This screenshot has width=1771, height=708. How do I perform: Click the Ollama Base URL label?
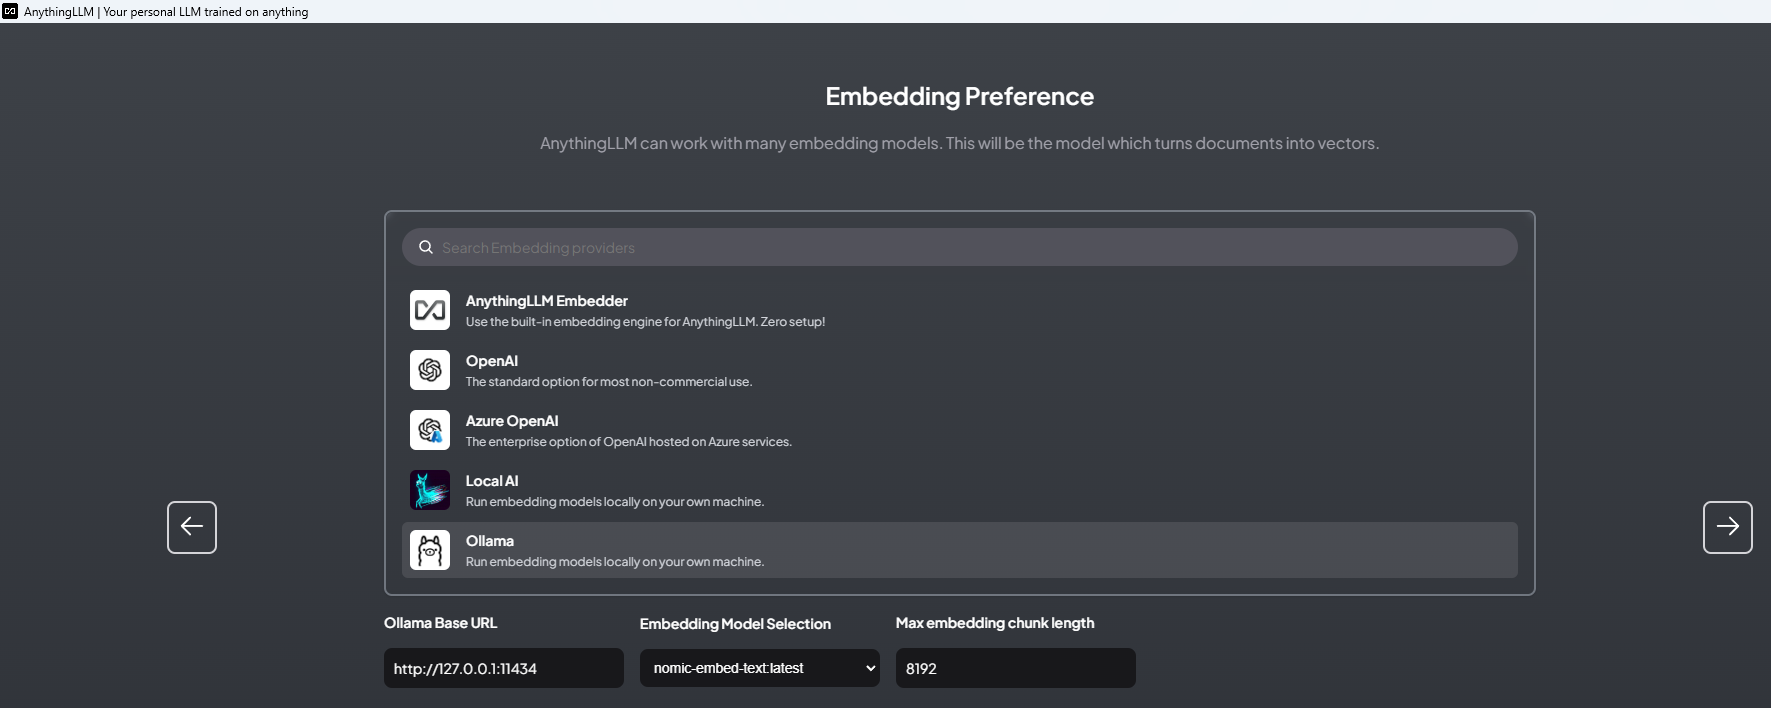click(441, 623)
